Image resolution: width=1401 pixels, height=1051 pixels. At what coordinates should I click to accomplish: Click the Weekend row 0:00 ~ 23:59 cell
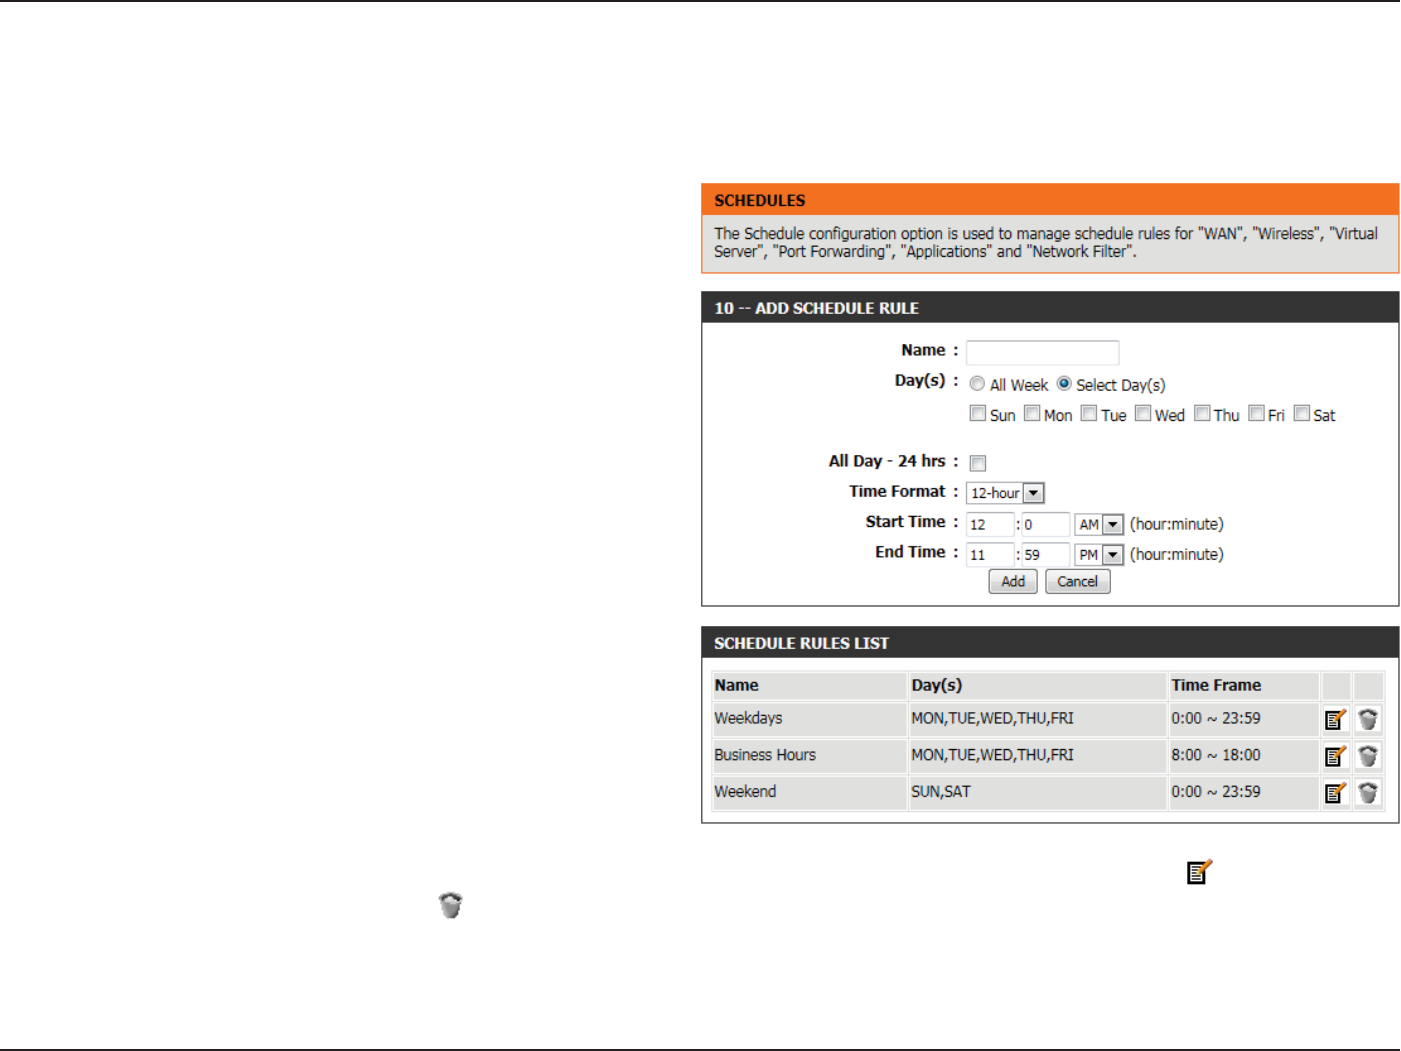click(1244, 792)
